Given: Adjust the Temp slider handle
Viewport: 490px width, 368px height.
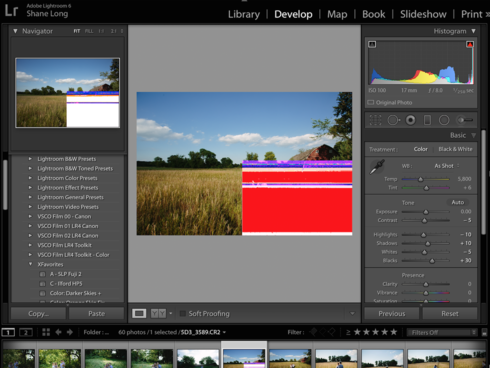Looking at the screenshot, I should tap(421, 179).
